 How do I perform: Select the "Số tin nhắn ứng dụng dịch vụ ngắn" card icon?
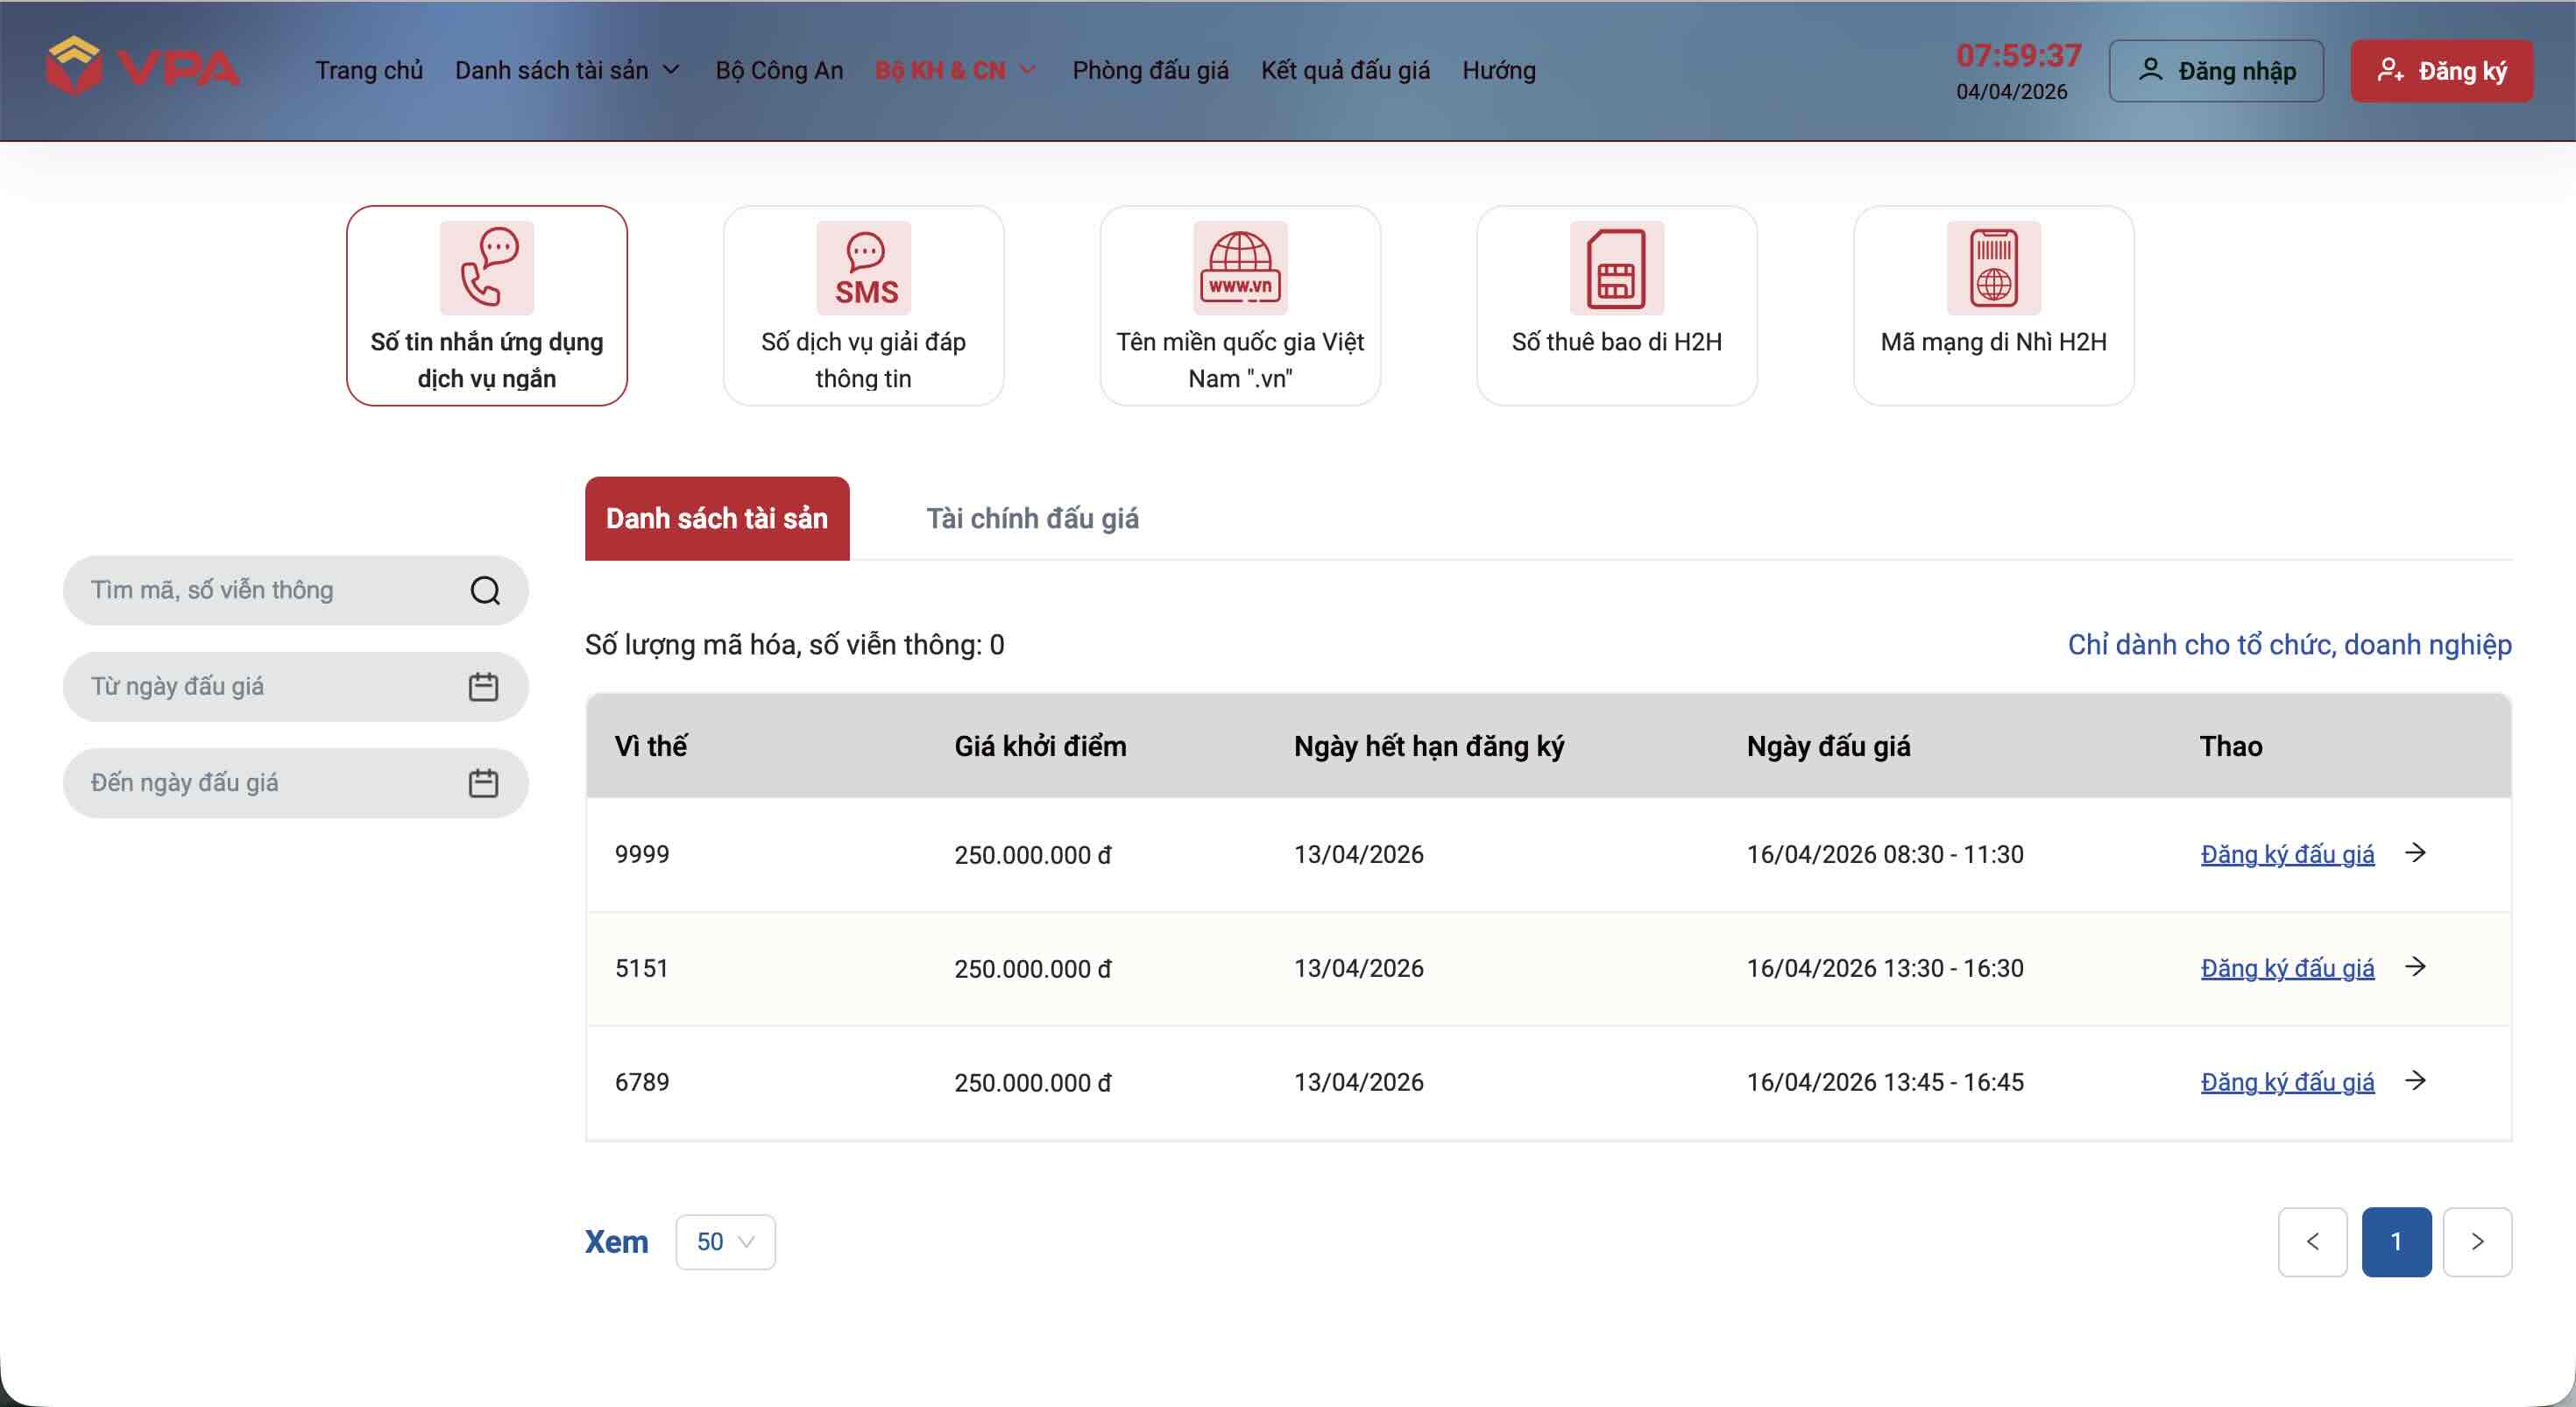487,267
